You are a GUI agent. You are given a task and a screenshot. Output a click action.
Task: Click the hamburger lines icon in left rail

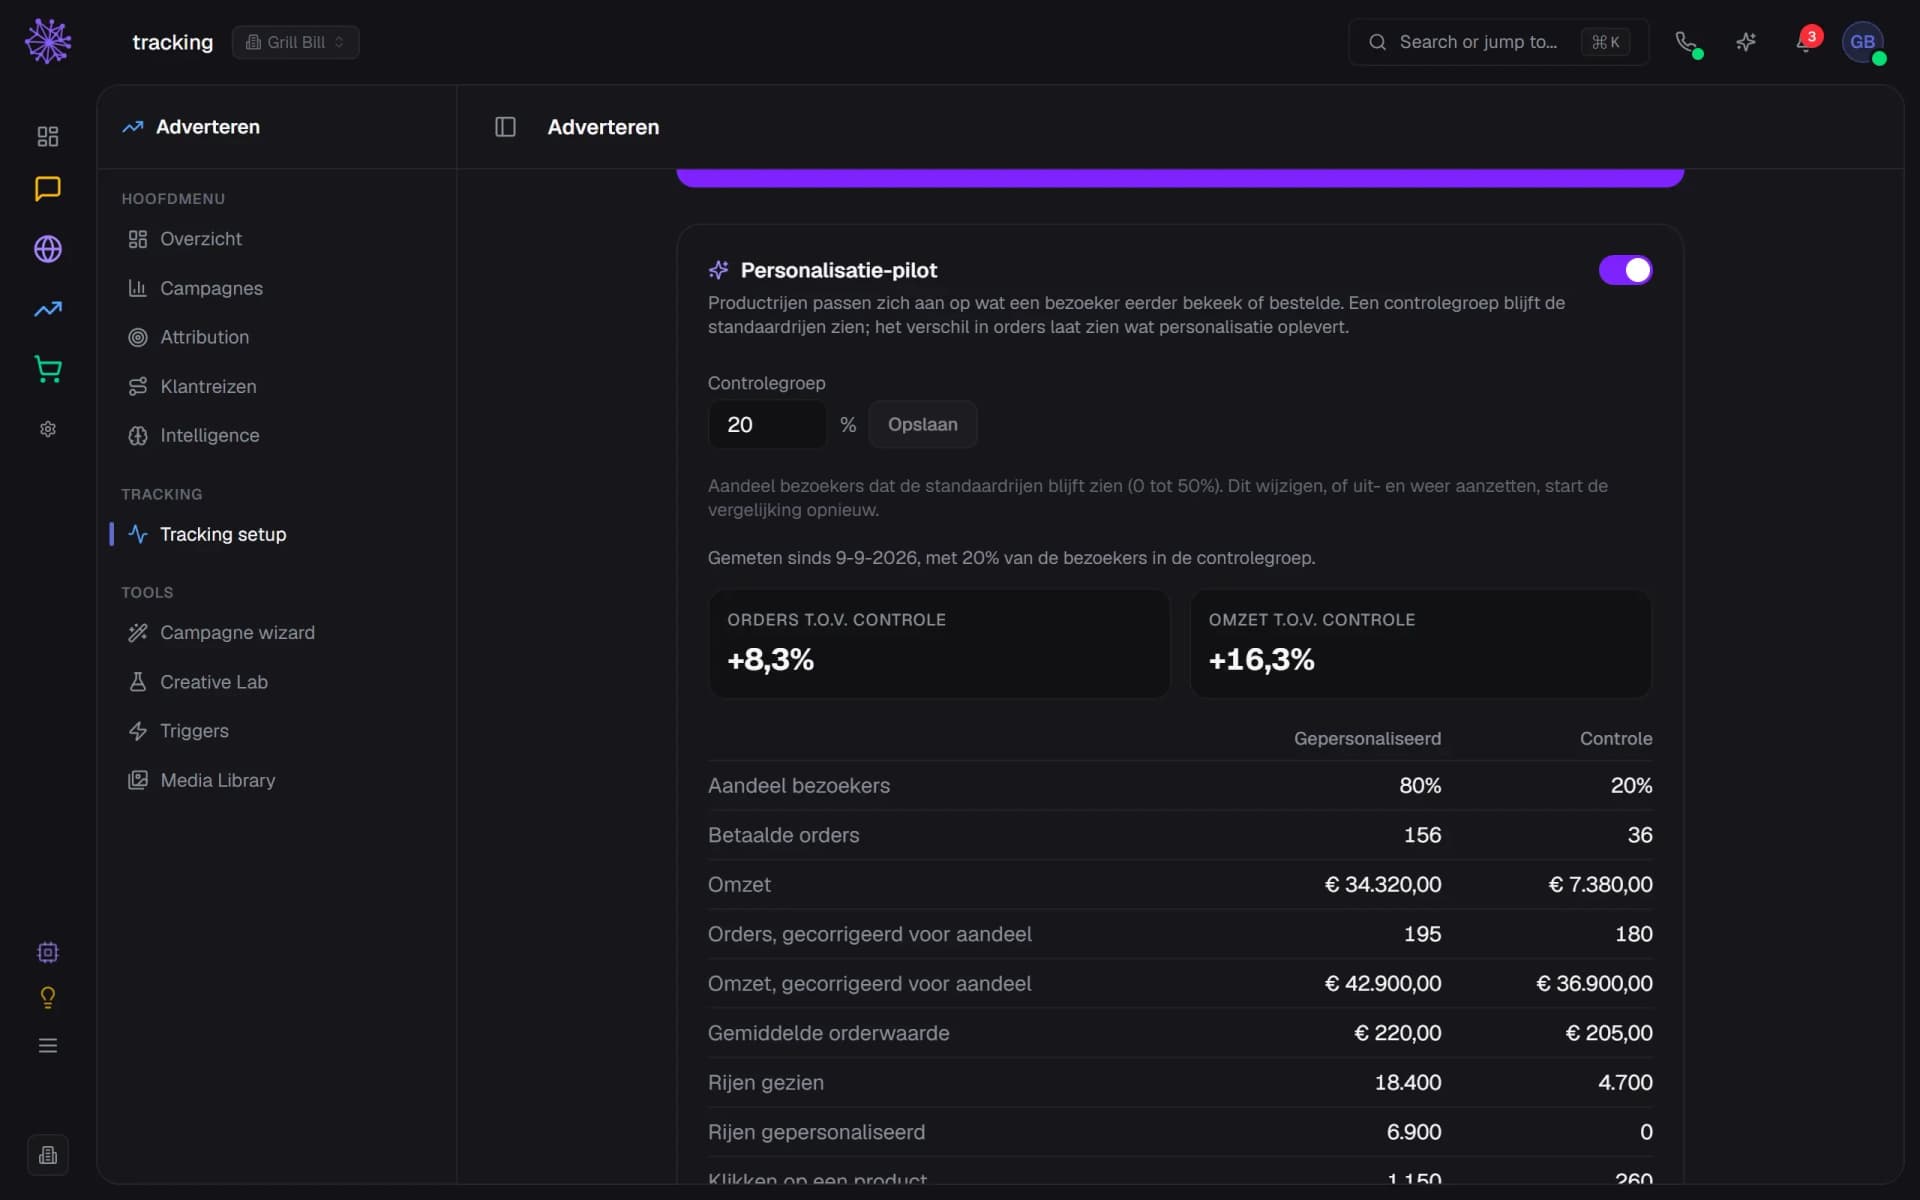click(x=48, y=1046)
